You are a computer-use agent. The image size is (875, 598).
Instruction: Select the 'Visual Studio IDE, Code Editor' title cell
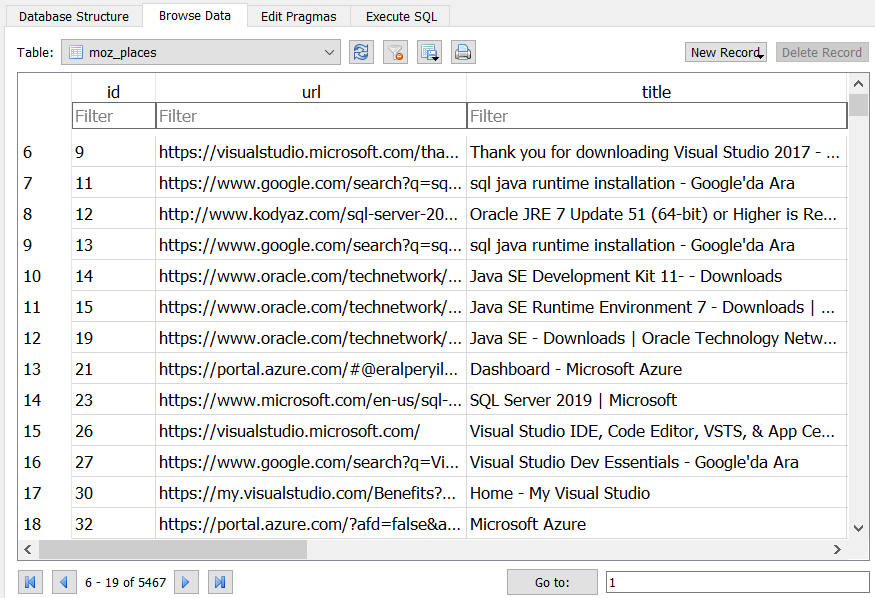coord(657,431)
